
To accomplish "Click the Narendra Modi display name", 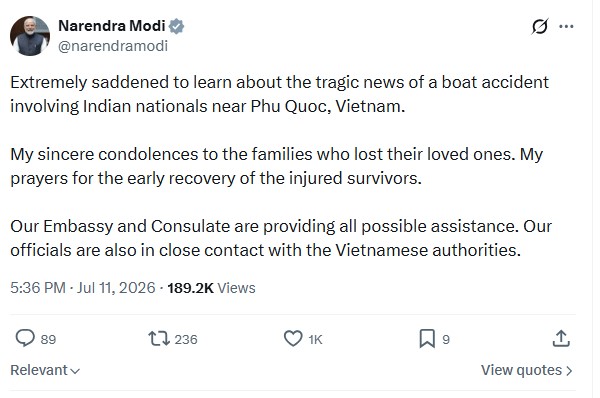I will tap(112, 26).
